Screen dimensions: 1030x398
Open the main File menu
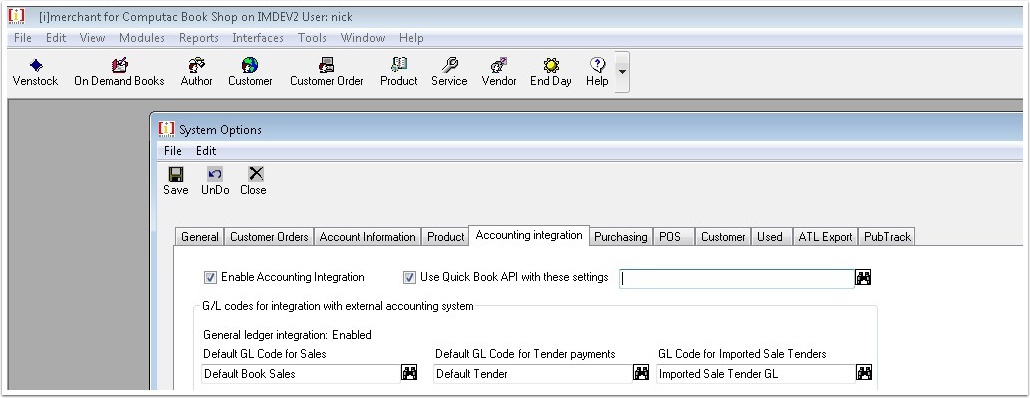pos(22,38)
